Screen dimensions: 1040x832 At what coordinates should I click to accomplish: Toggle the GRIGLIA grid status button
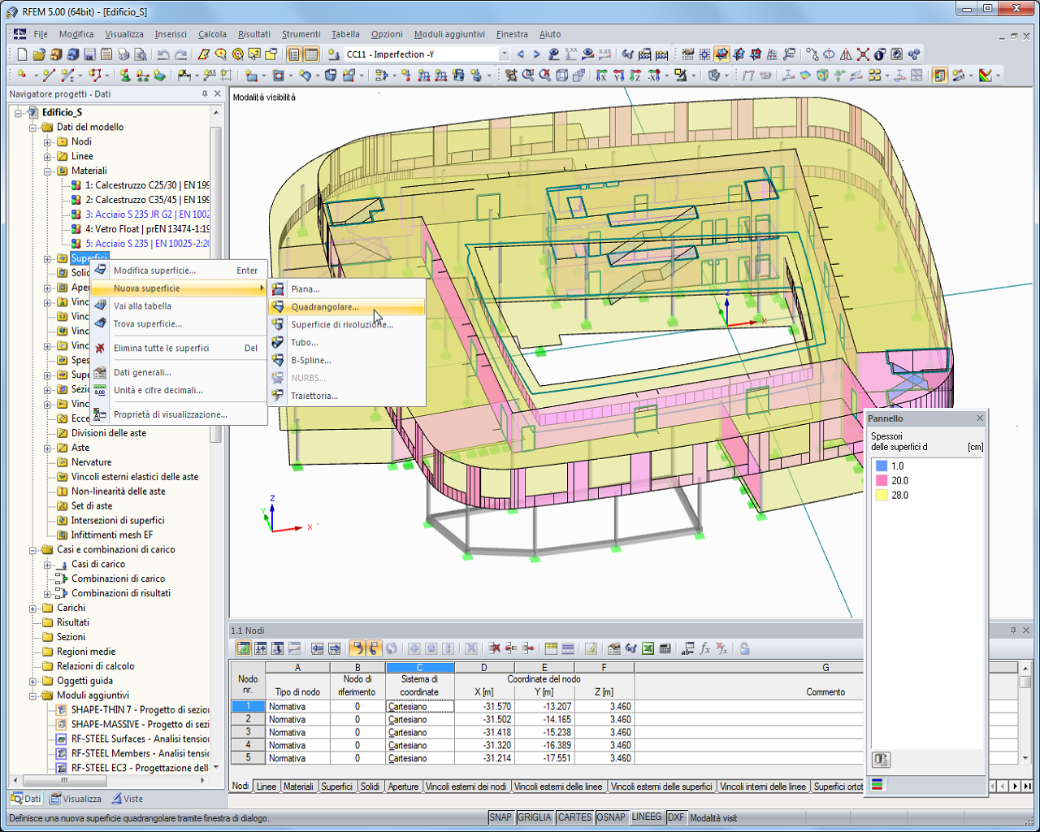pos(535,817)
